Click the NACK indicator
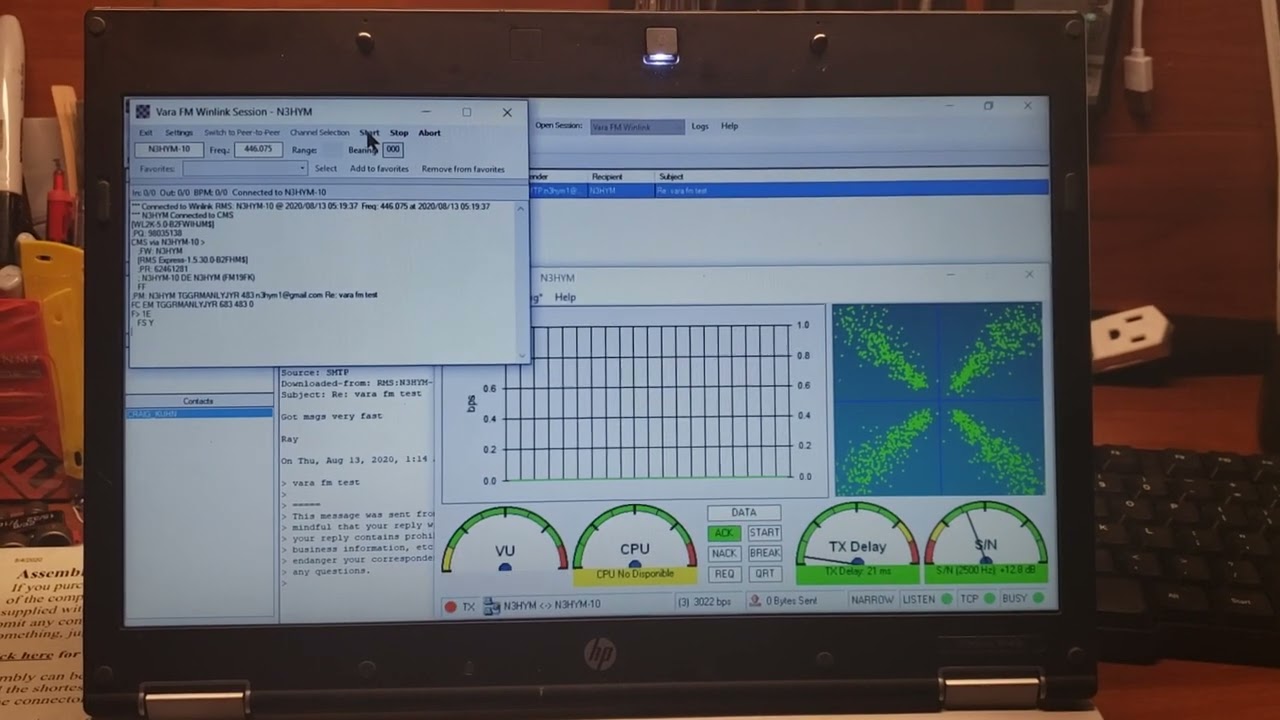The image size is (1280, 720). pyautogui.click(x=724, y=553)
